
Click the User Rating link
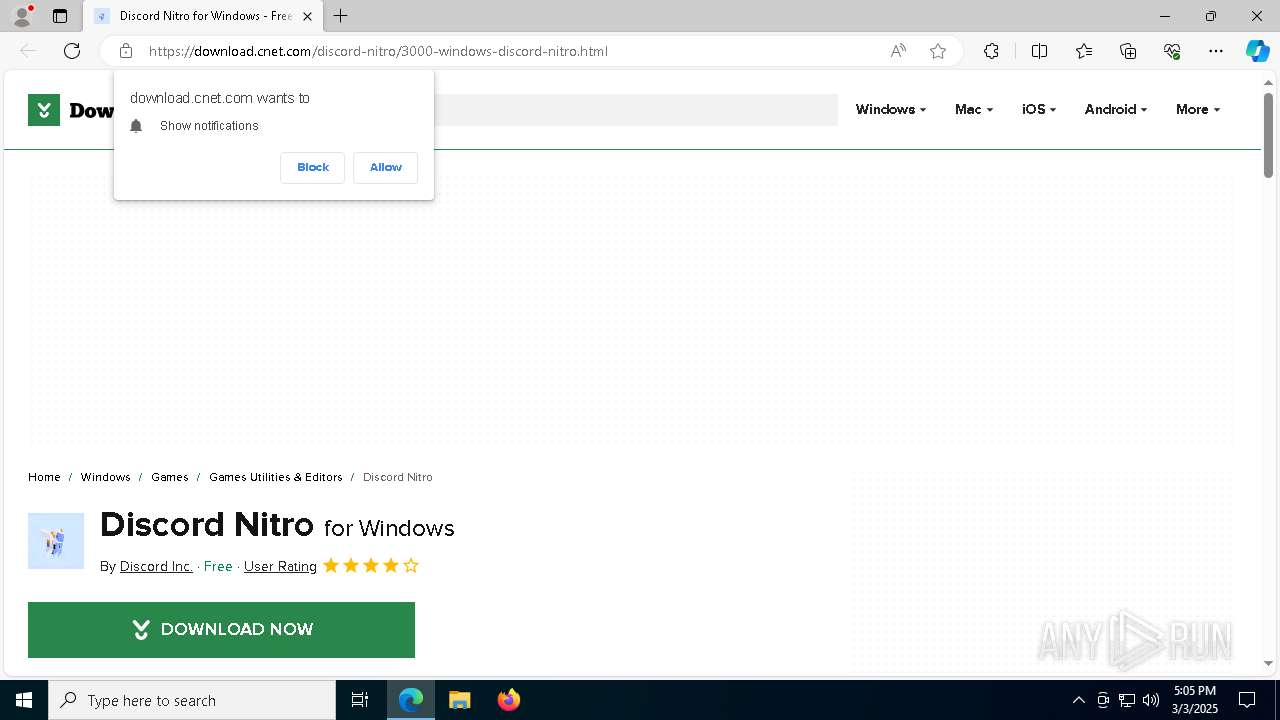(x=280, y=566)
